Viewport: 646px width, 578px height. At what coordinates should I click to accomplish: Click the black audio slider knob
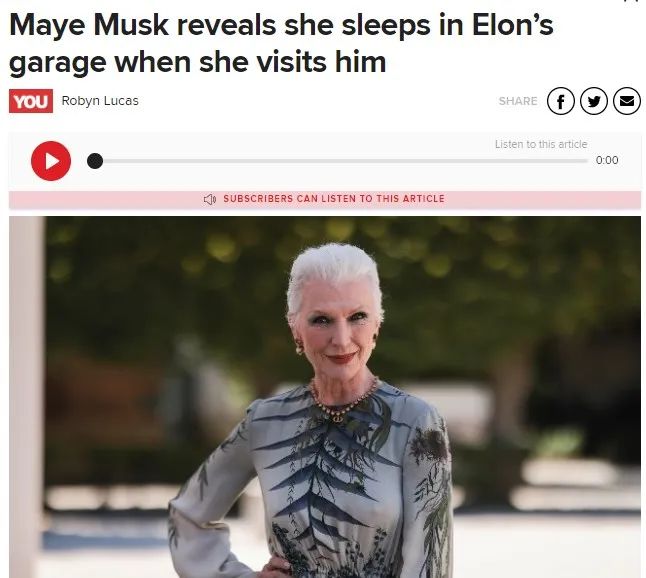pyautogui.click(x=95, y=161)
